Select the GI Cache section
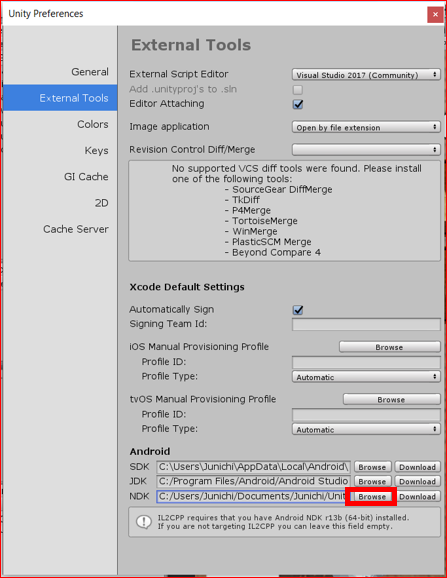The width and height of the screenshot is (447, 578). point(86,177)
